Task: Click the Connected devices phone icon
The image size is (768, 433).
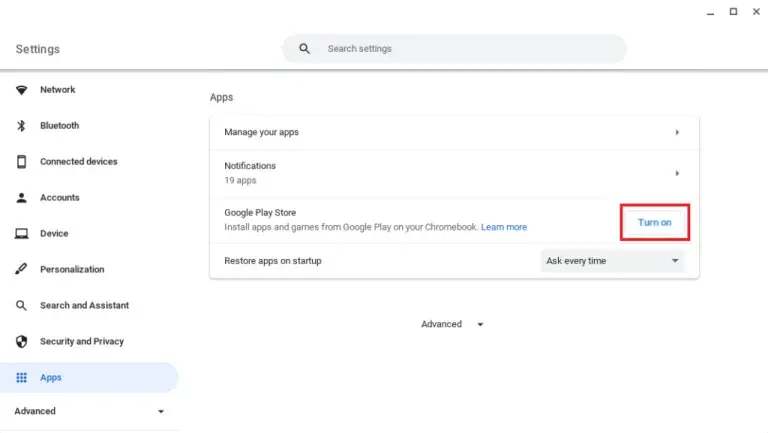Action: pyautogui.click(x=21, y=162)
